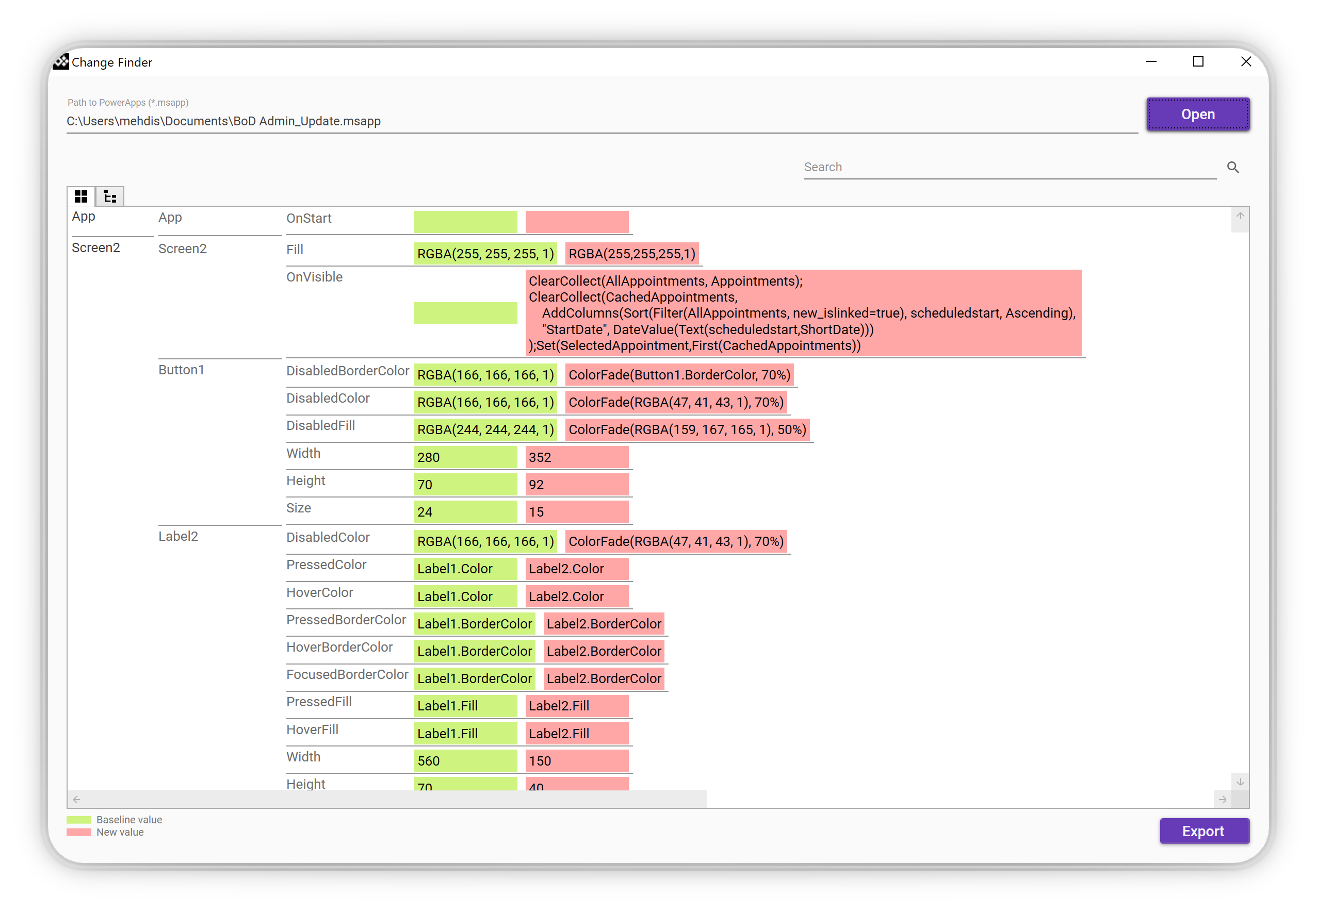Click the msapp file path field
1318x912 pixels.
400,120
